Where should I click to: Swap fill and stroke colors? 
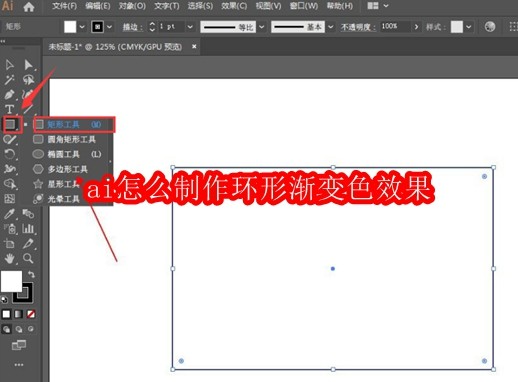click(x=31, y=275)
